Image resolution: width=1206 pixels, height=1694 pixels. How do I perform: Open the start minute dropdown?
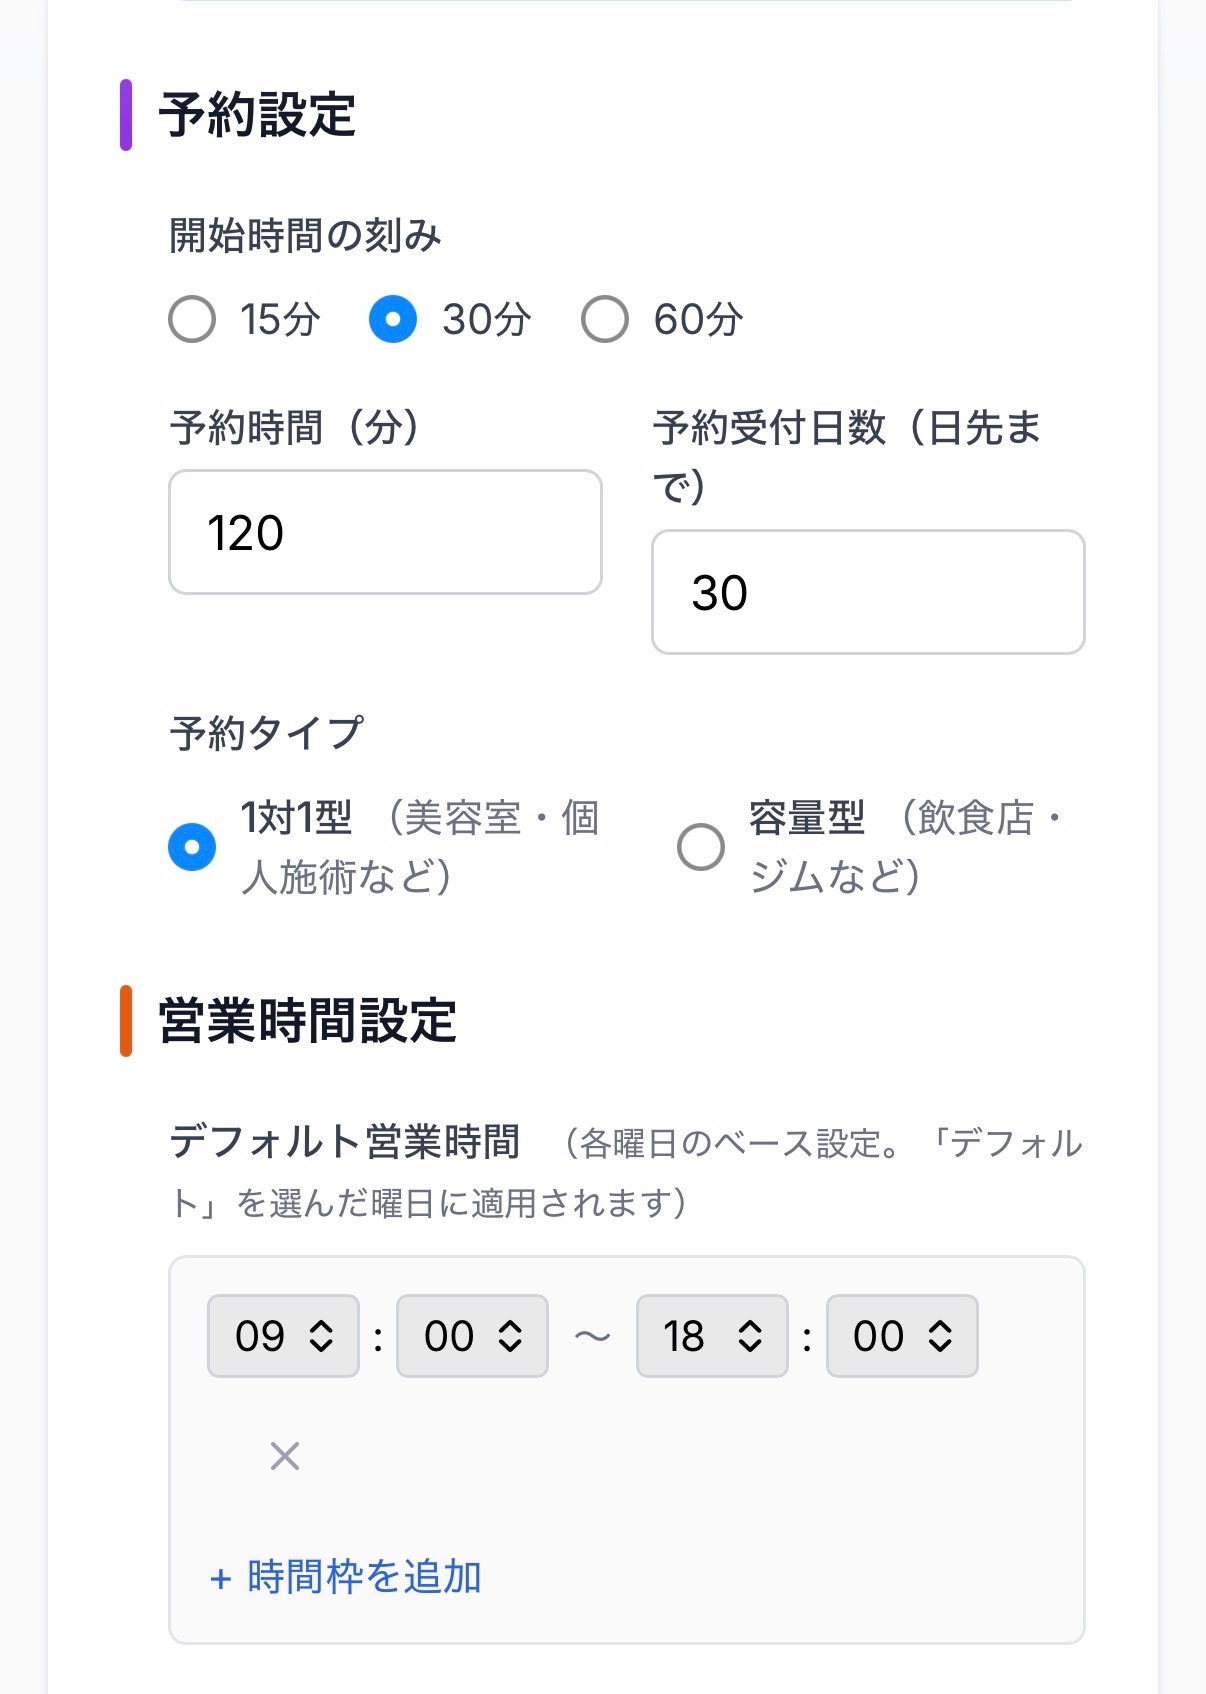pos(472,1336)
